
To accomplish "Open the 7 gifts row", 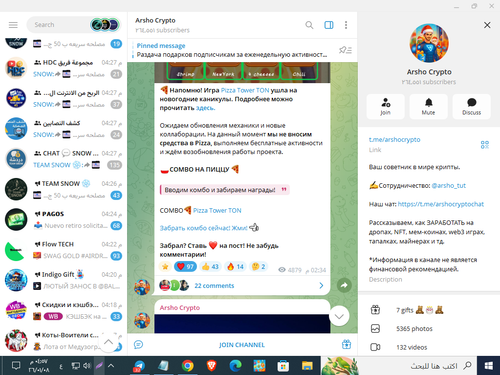I will [x=429, y=310].
